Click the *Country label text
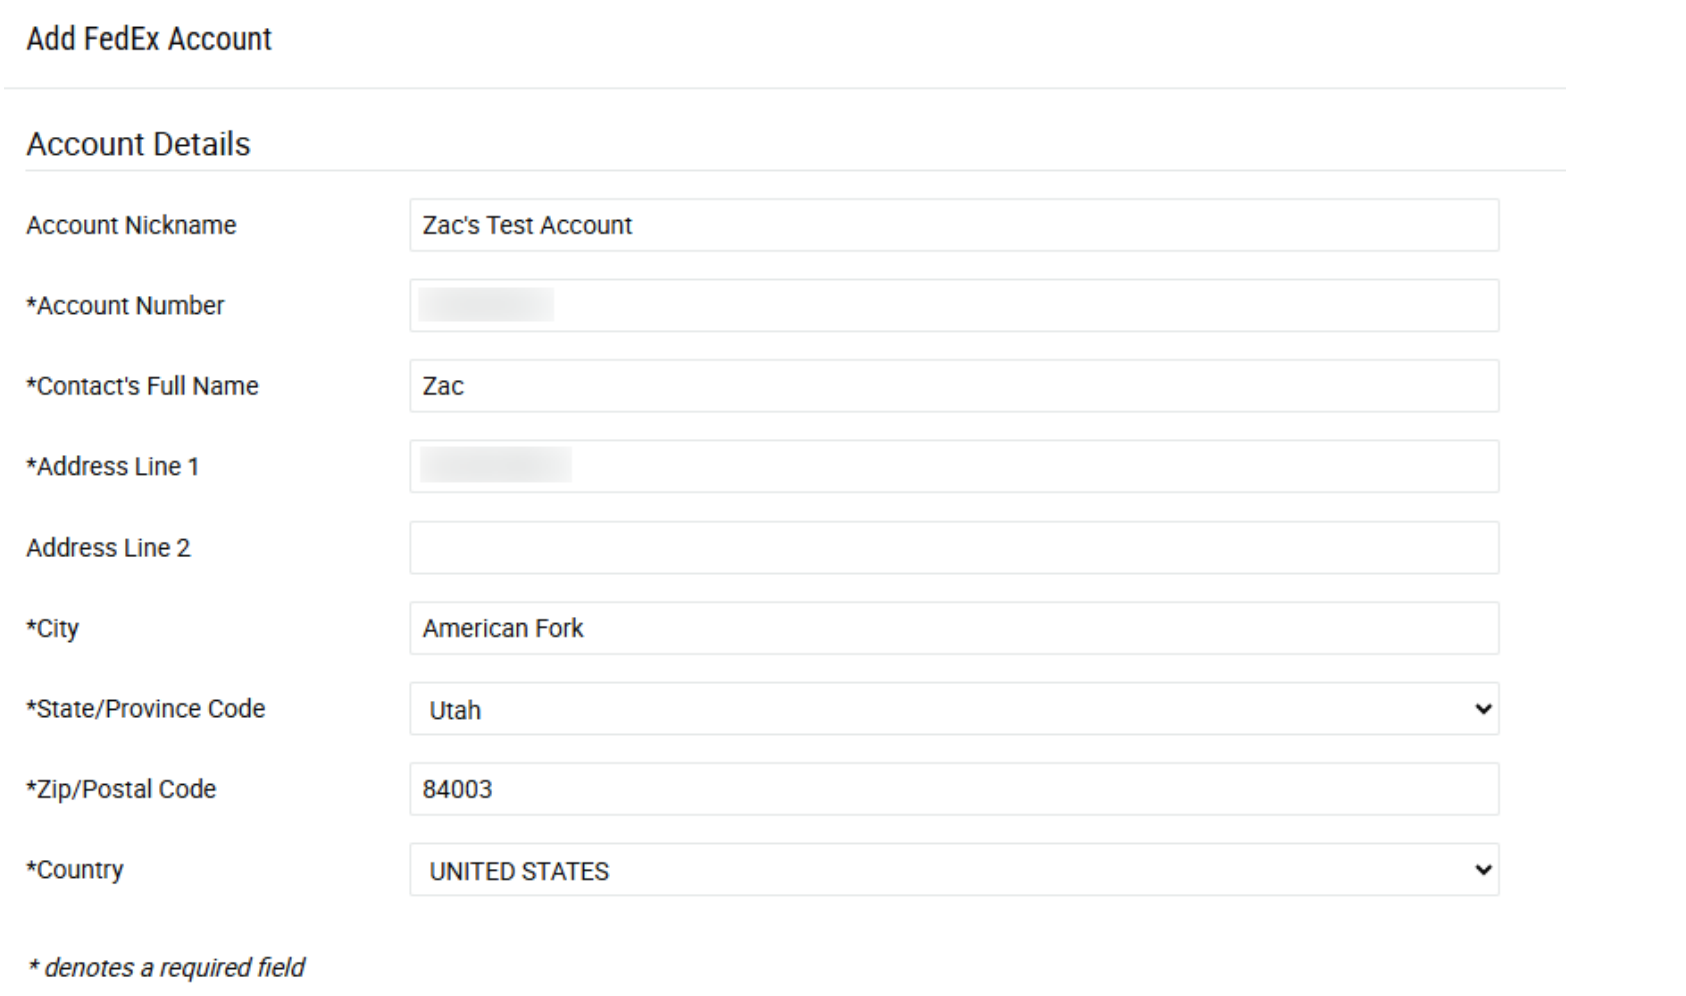The width and height of the screenshot is (1686, 996). click(x=74, y=870)
